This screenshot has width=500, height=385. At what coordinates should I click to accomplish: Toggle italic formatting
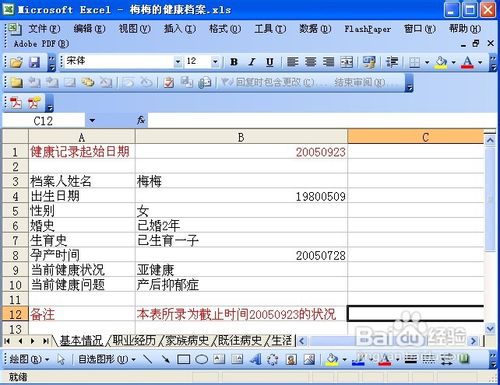pyautogui.click(x=252, y=62)
